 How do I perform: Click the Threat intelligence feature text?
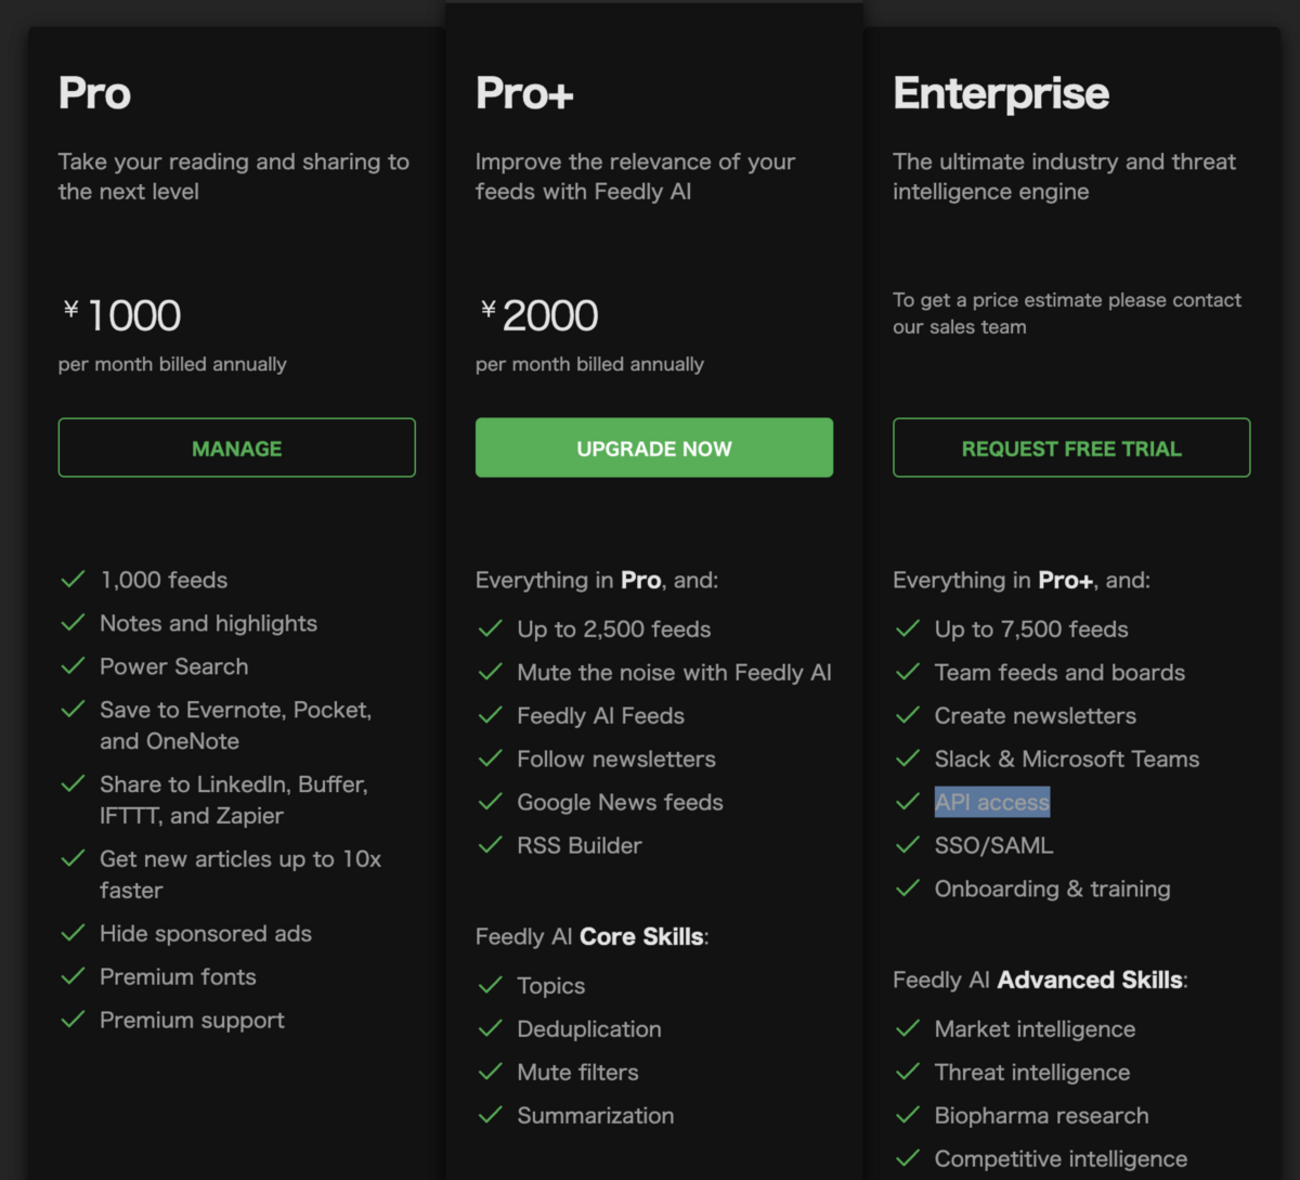coord(1032,1072)
